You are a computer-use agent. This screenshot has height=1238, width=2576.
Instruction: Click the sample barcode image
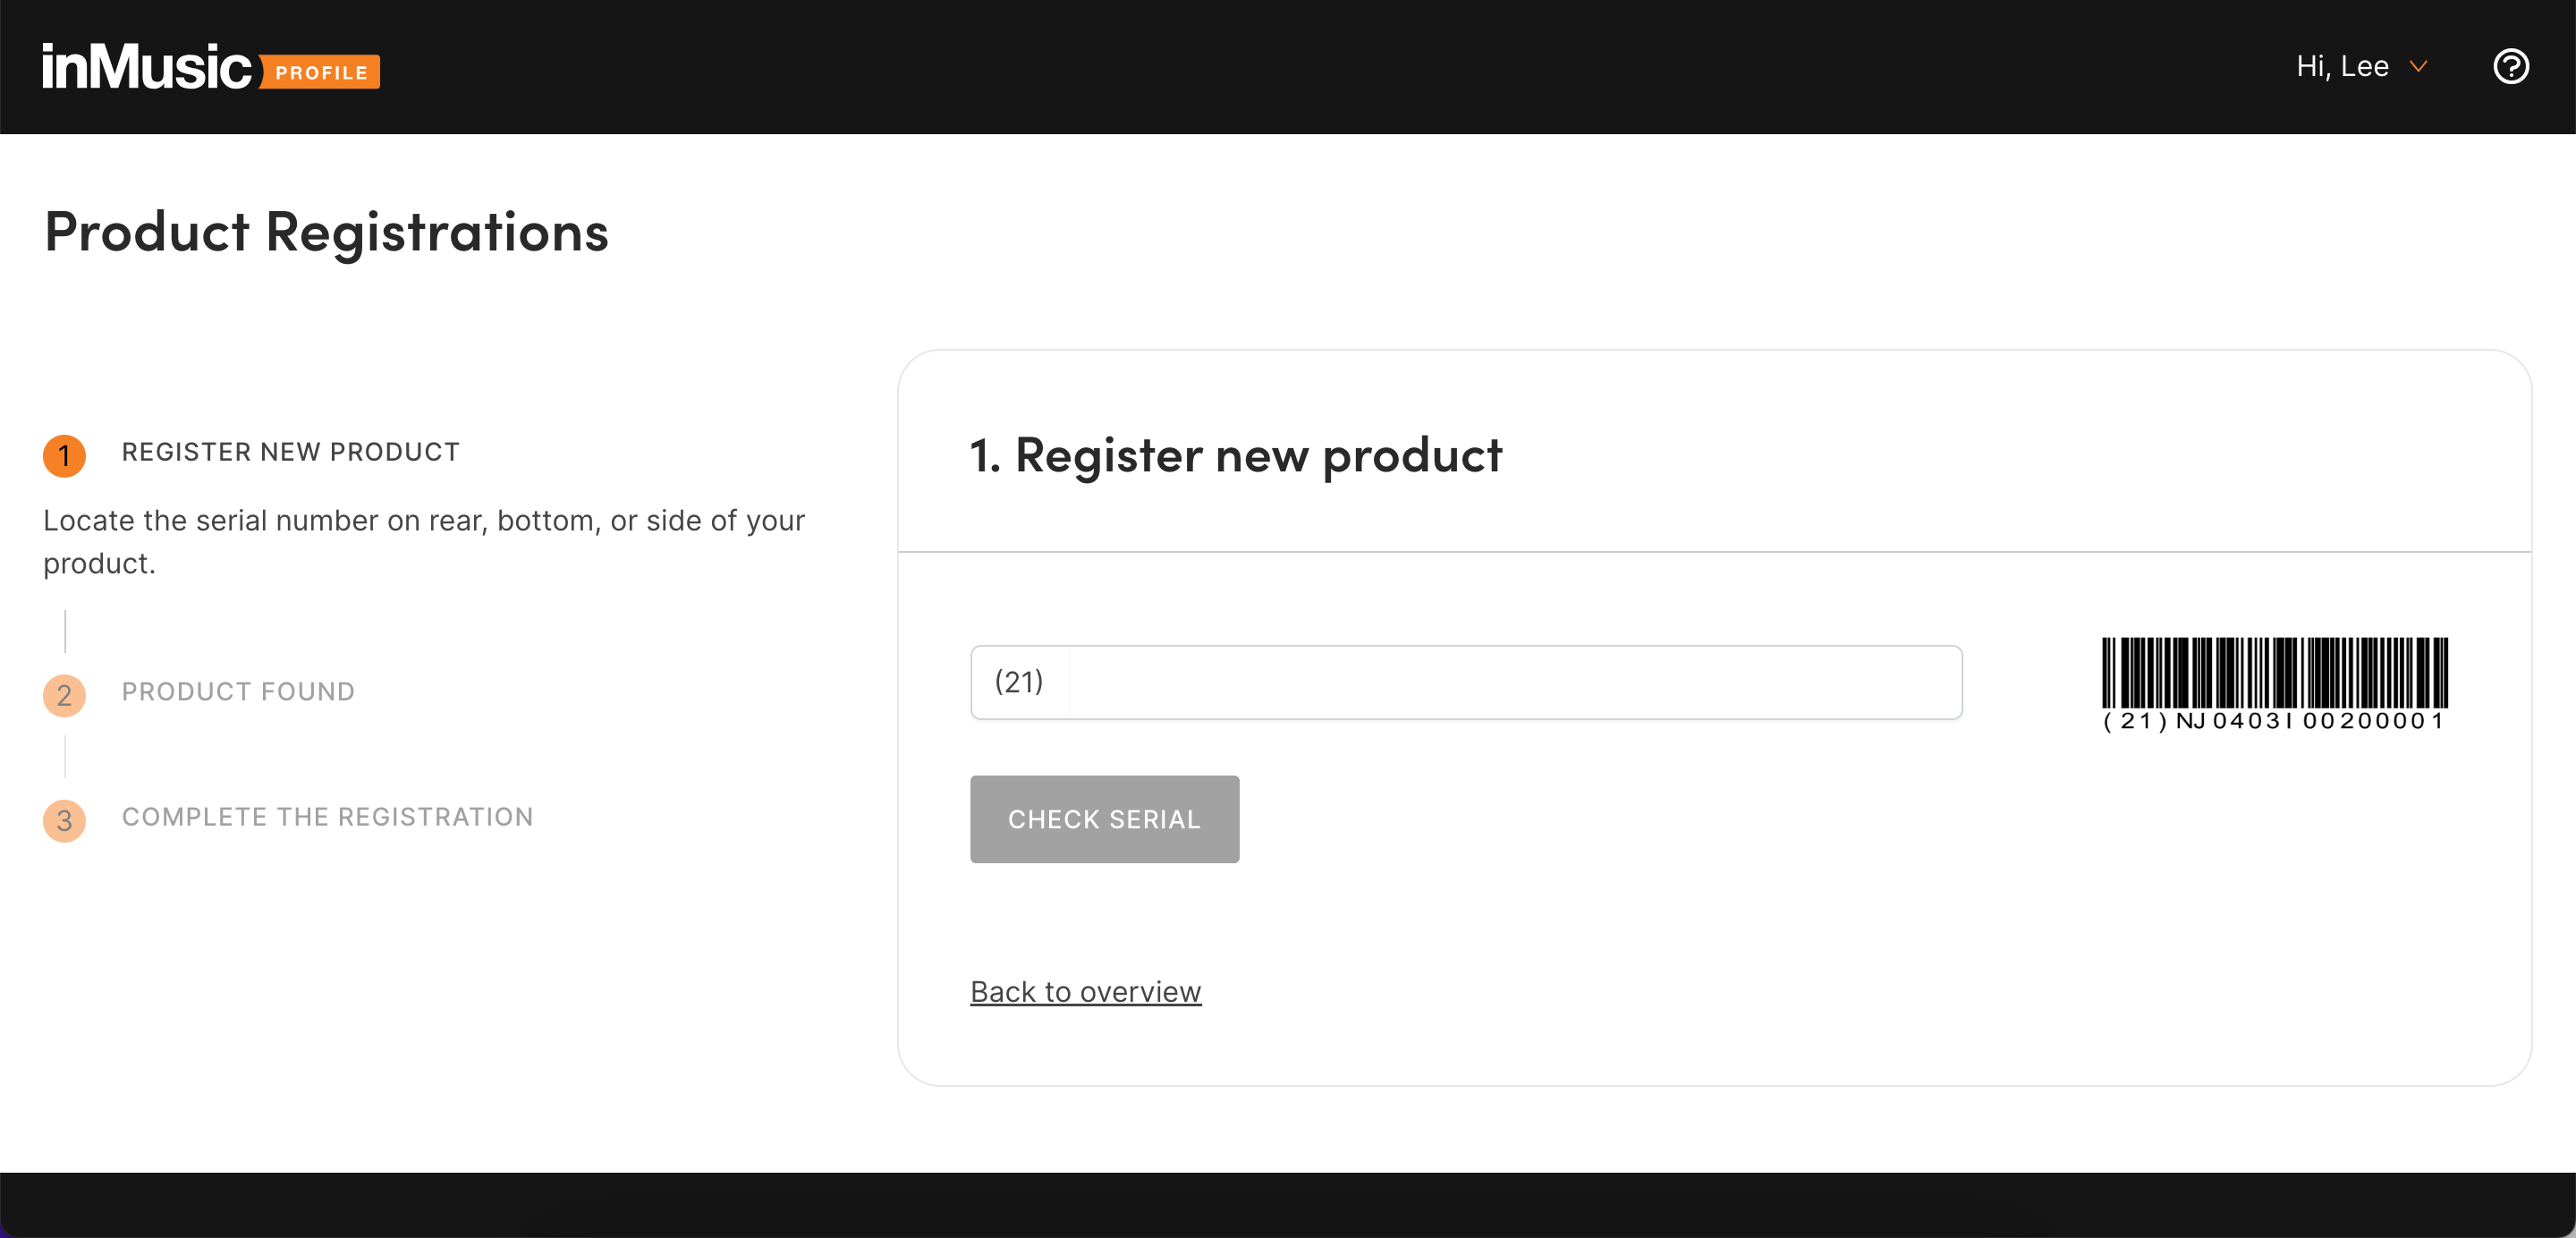(2274, 673)
